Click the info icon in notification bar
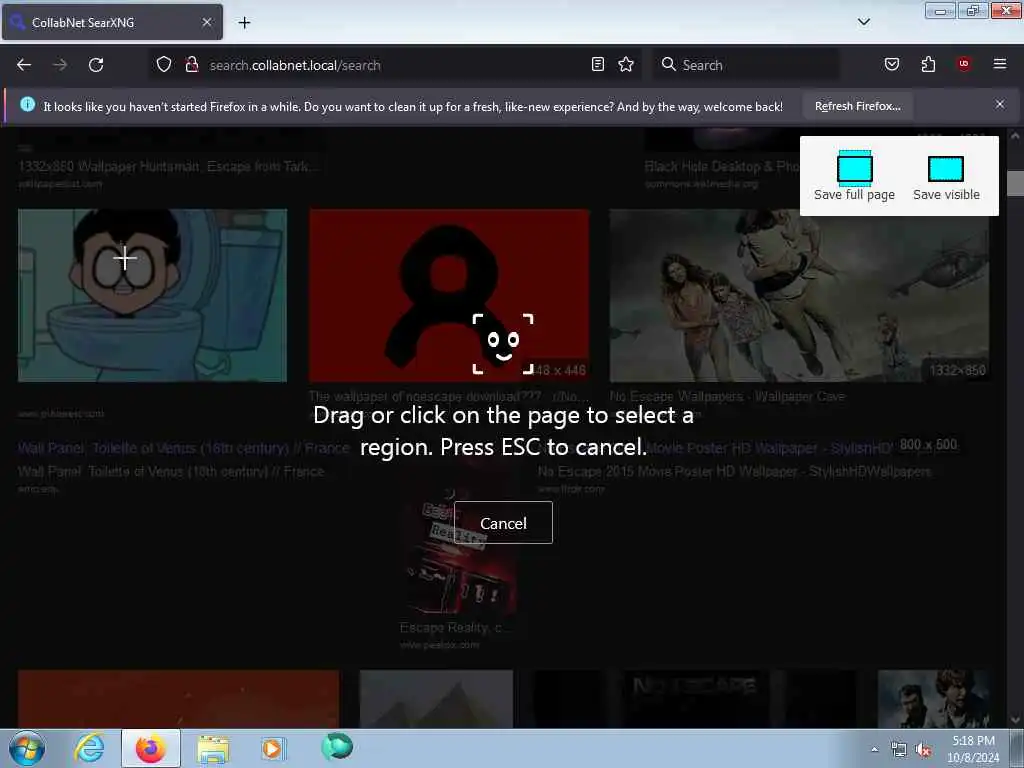The height and width of the screenshot is (768, 1024). coord(27,104)
